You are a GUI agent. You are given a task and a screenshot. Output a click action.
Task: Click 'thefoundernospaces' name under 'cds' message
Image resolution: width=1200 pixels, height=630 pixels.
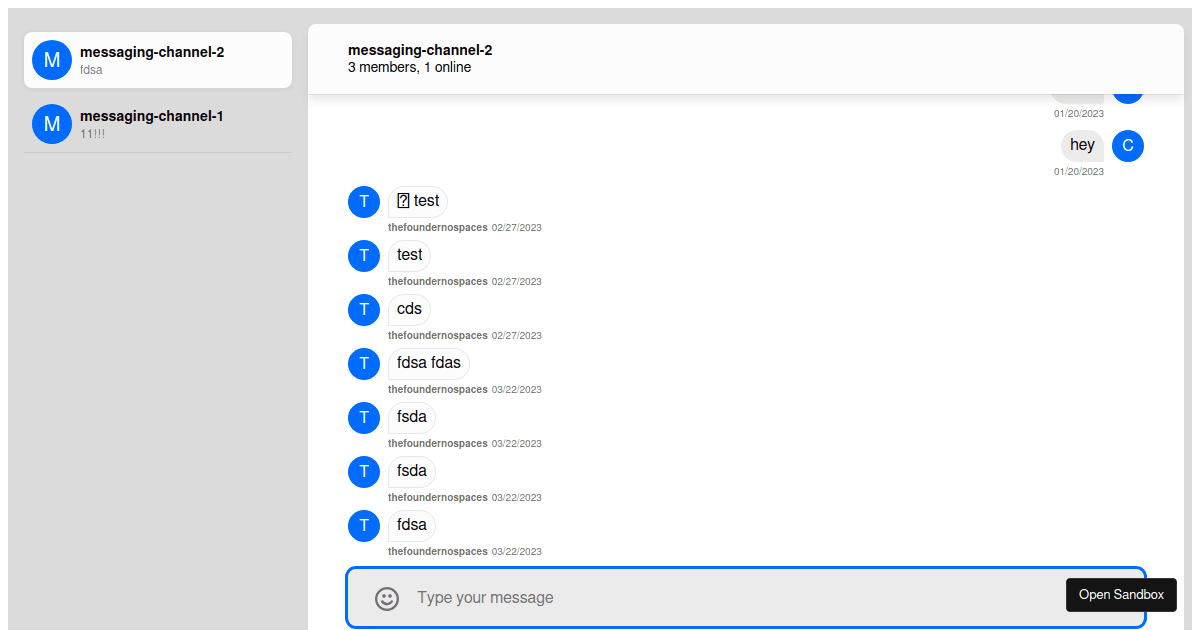point(438,336)
